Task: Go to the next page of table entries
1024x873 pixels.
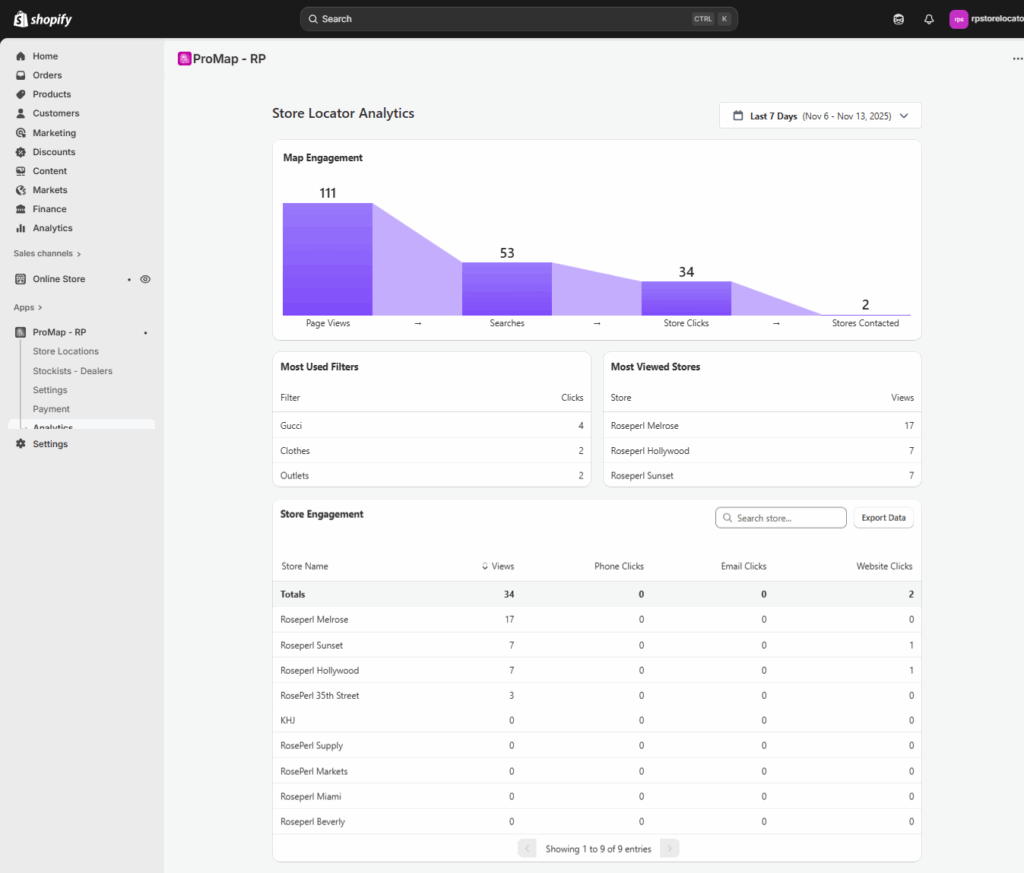Action: point(669,849)
